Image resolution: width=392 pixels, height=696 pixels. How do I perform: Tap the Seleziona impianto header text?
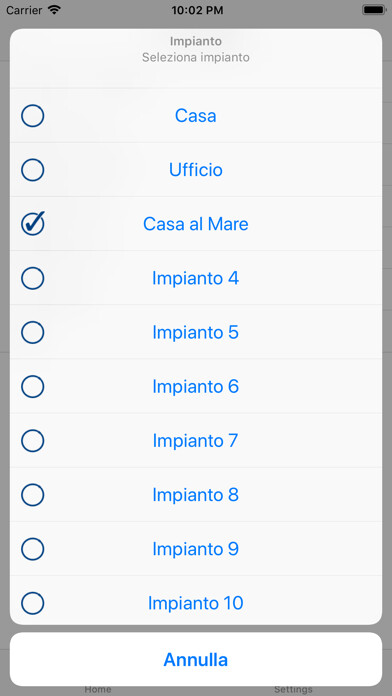click(x=196, y=57)
